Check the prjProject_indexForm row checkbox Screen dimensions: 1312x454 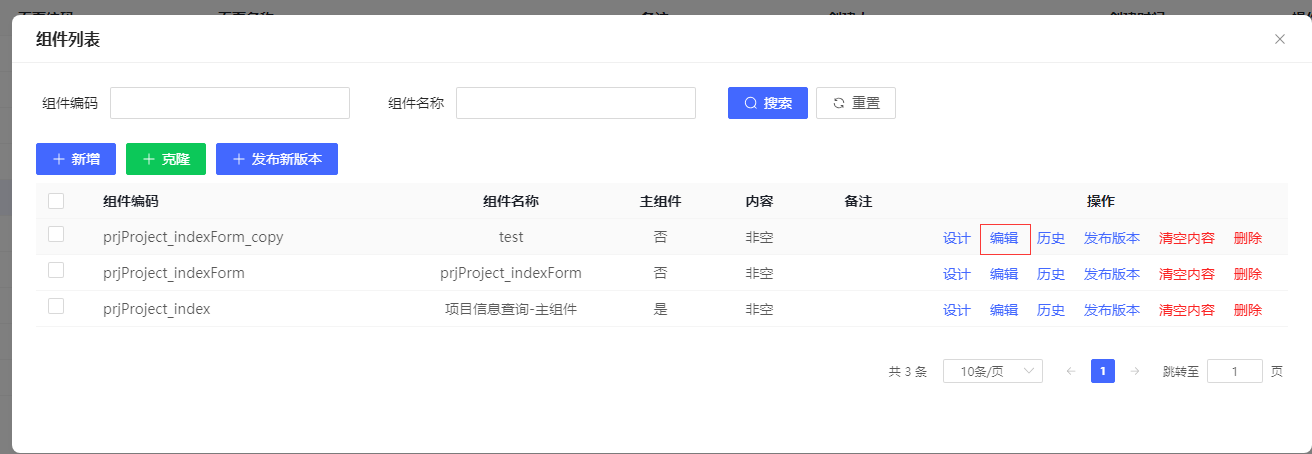point(56,270)
